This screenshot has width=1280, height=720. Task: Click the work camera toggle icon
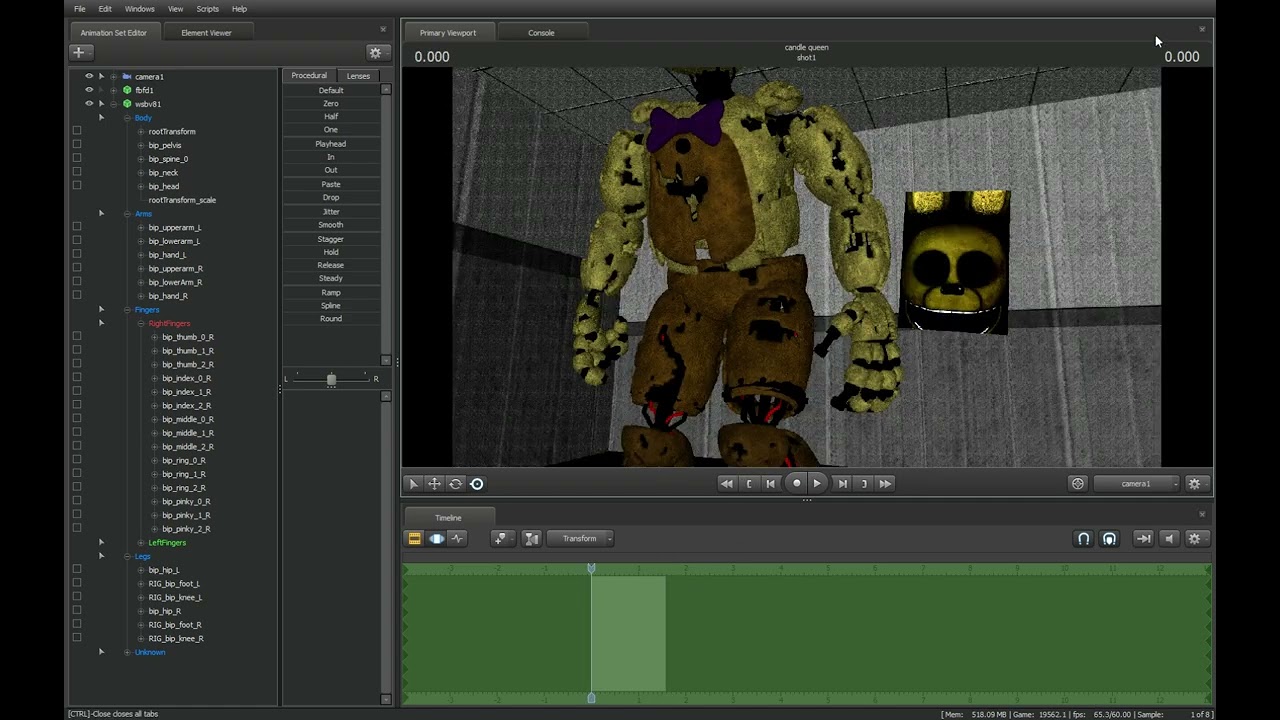(x=1078, y=484)
